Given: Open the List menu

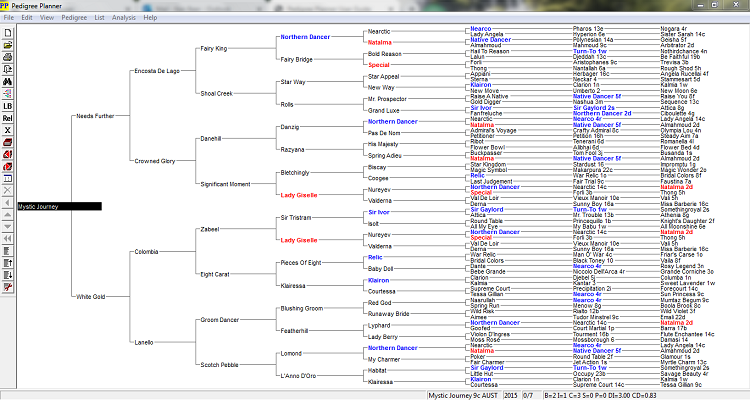Looking at the screenshot, I should pos(99,18).
